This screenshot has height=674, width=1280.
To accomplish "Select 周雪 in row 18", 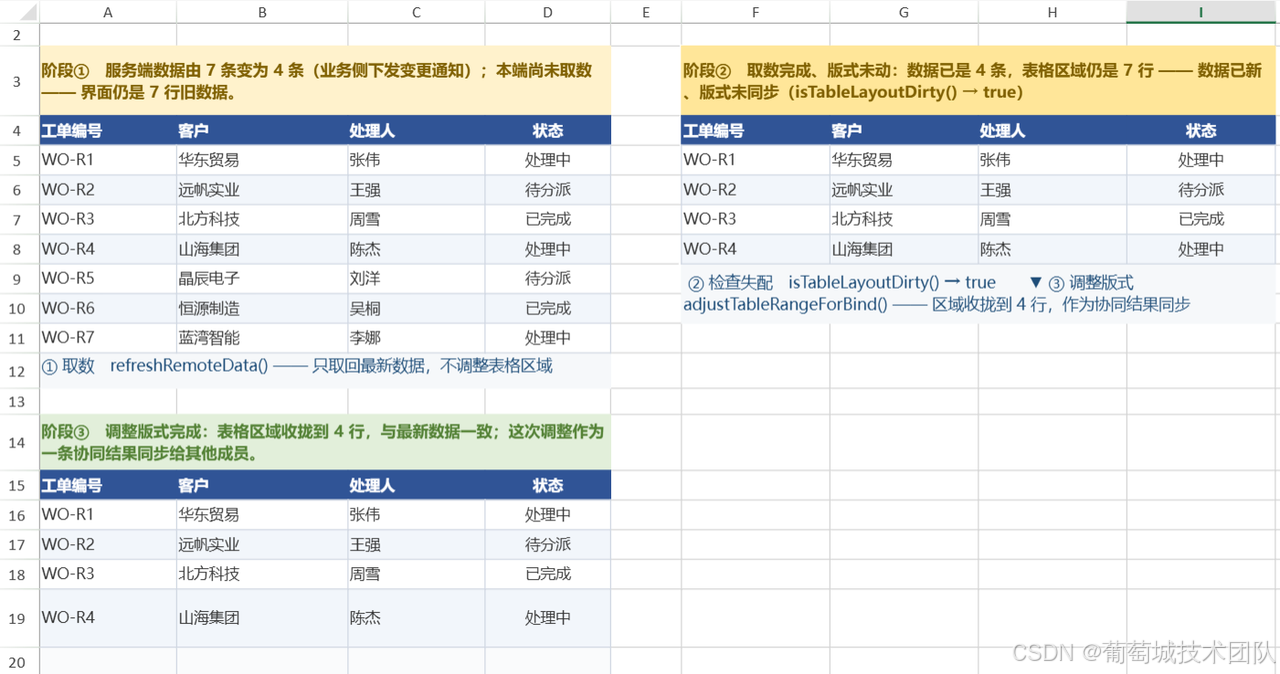I will pyautogui.click(x=416, y=574).
